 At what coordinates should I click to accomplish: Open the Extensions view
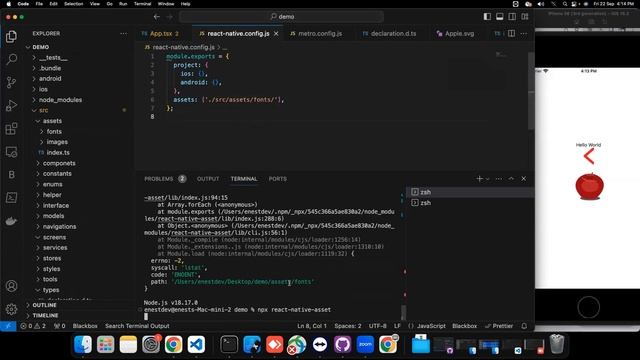pyautogui.click(x=11, y=129)
